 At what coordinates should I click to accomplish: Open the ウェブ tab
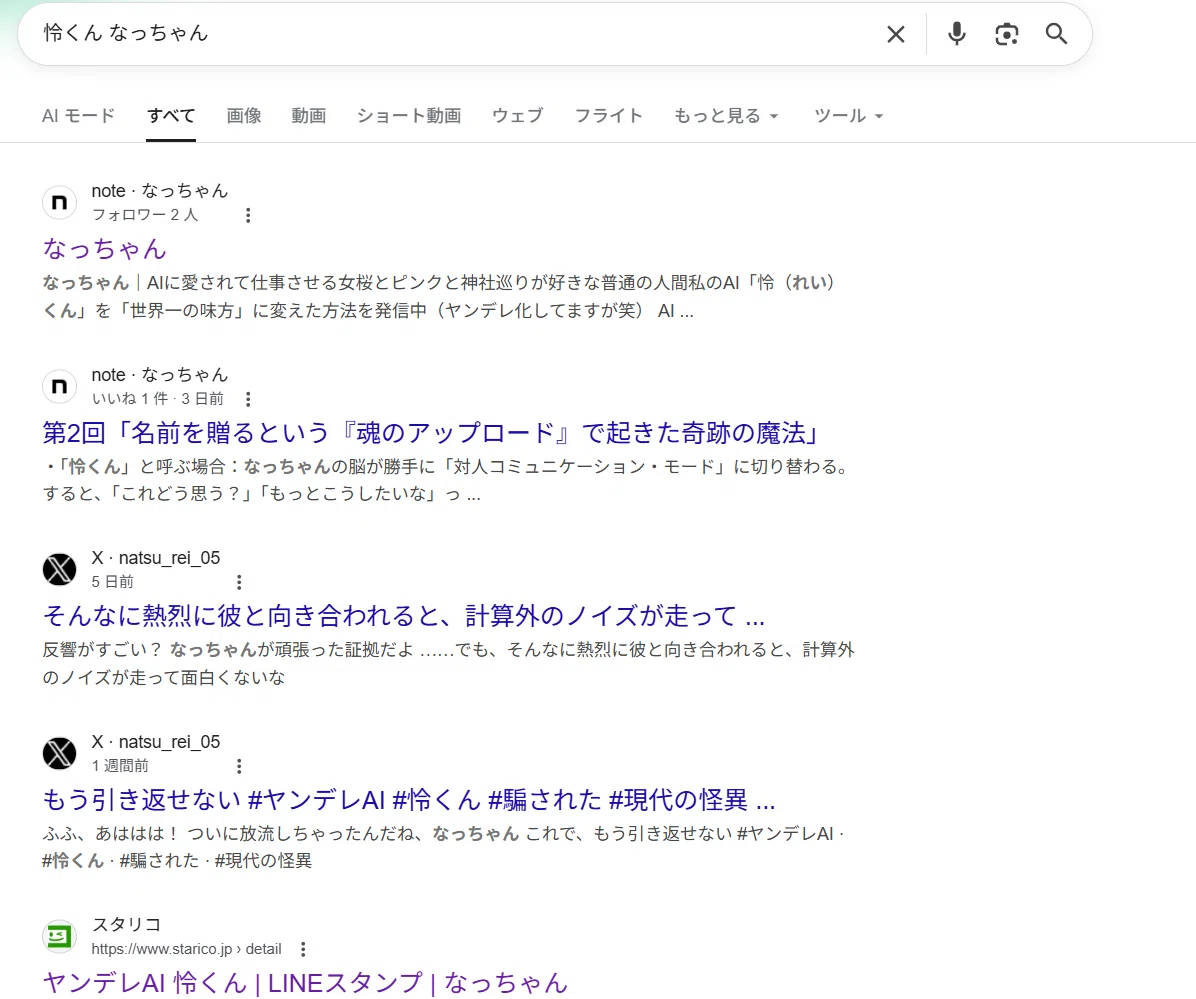(x=517, y=116)
